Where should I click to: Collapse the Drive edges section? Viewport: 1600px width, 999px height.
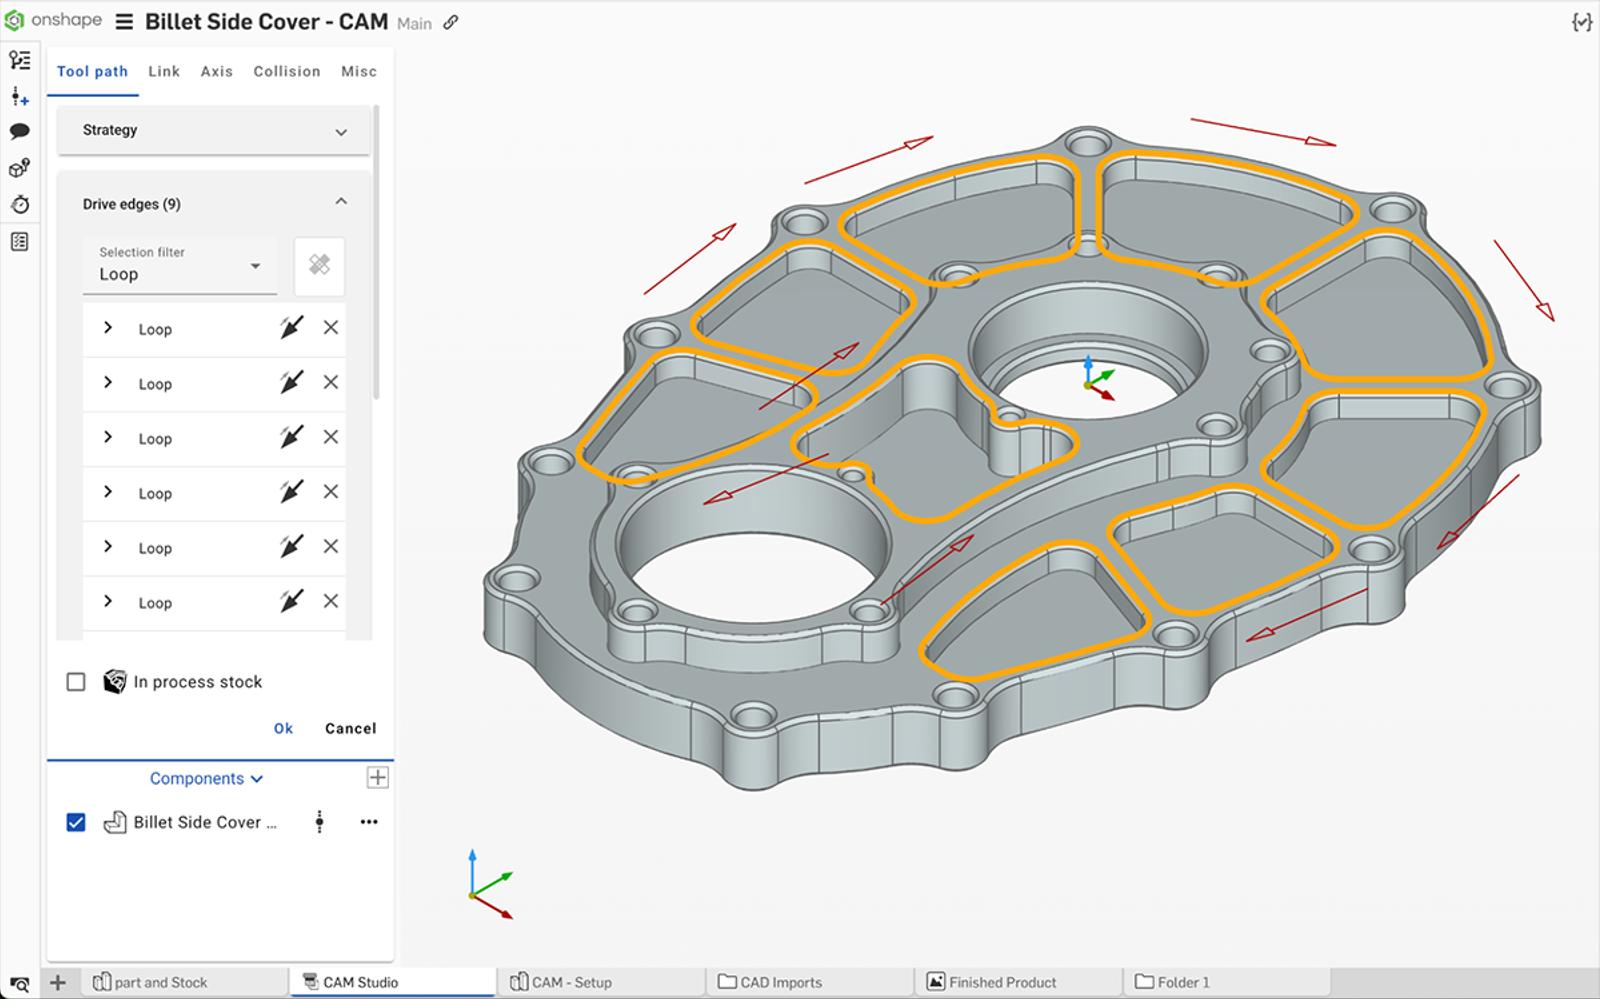click(x=341, y=203)
